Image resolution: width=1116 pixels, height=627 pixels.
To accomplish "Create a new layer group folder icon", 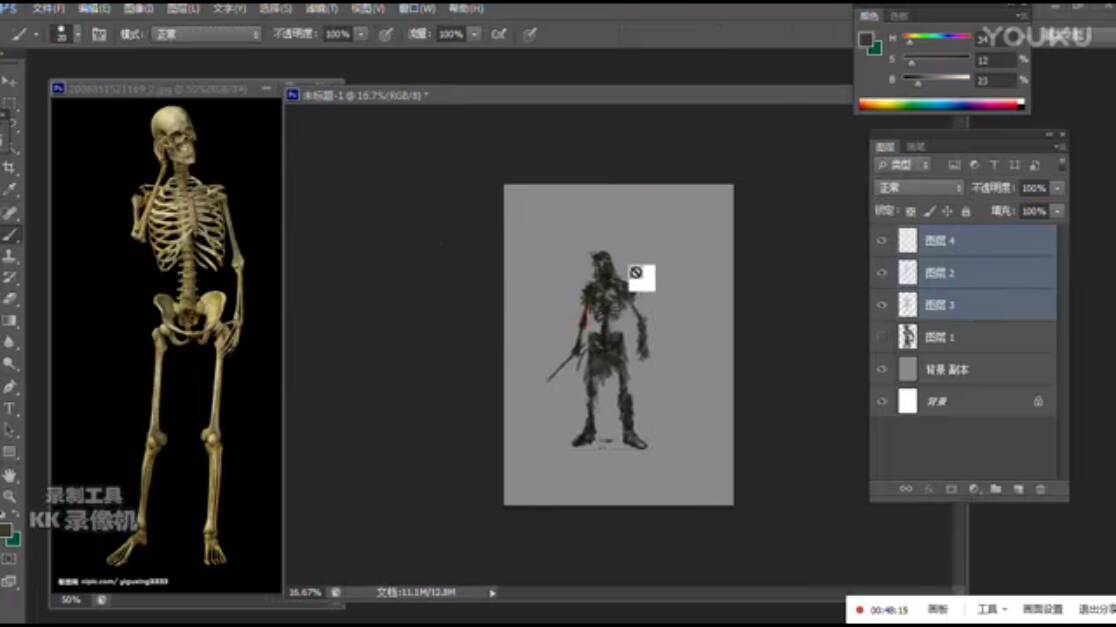I will [996, 489].
